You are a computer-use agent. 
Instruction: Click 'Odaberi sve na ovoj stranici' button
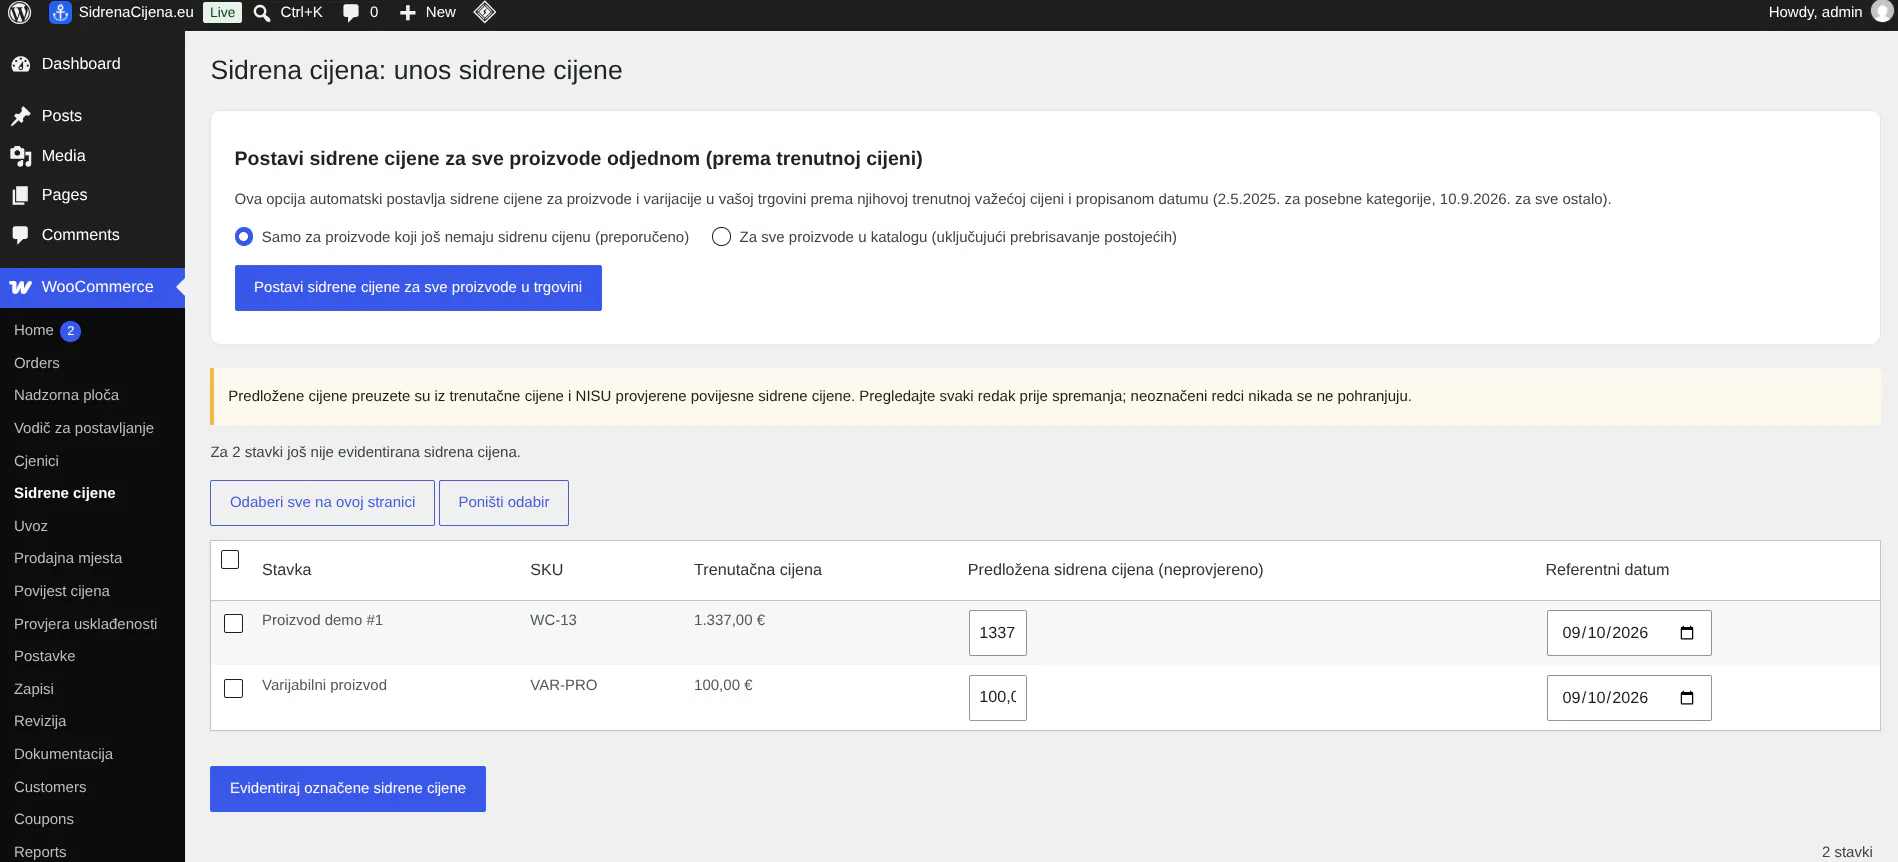coord(322,503)
